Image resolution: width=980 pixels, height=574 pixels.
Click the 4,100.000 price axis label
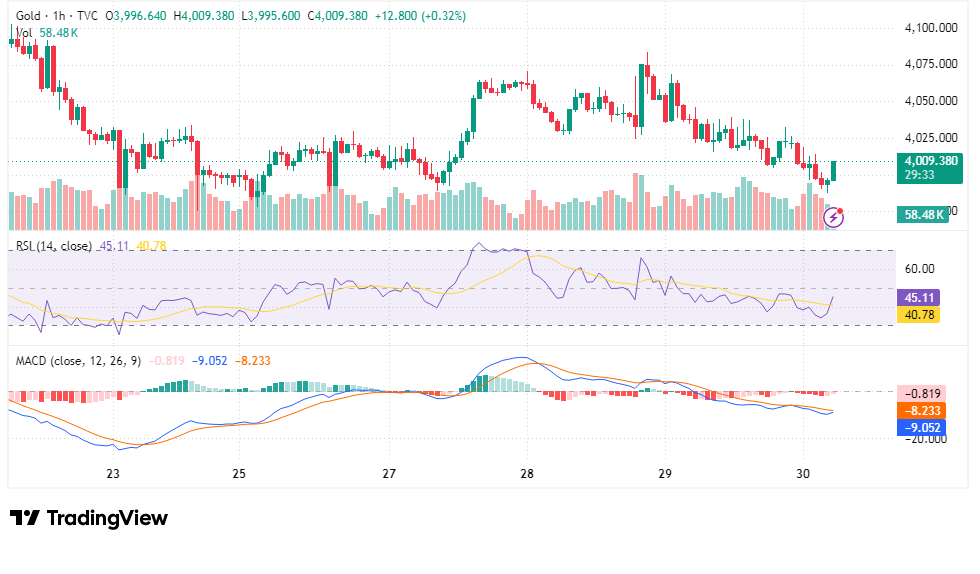(931, 28)
